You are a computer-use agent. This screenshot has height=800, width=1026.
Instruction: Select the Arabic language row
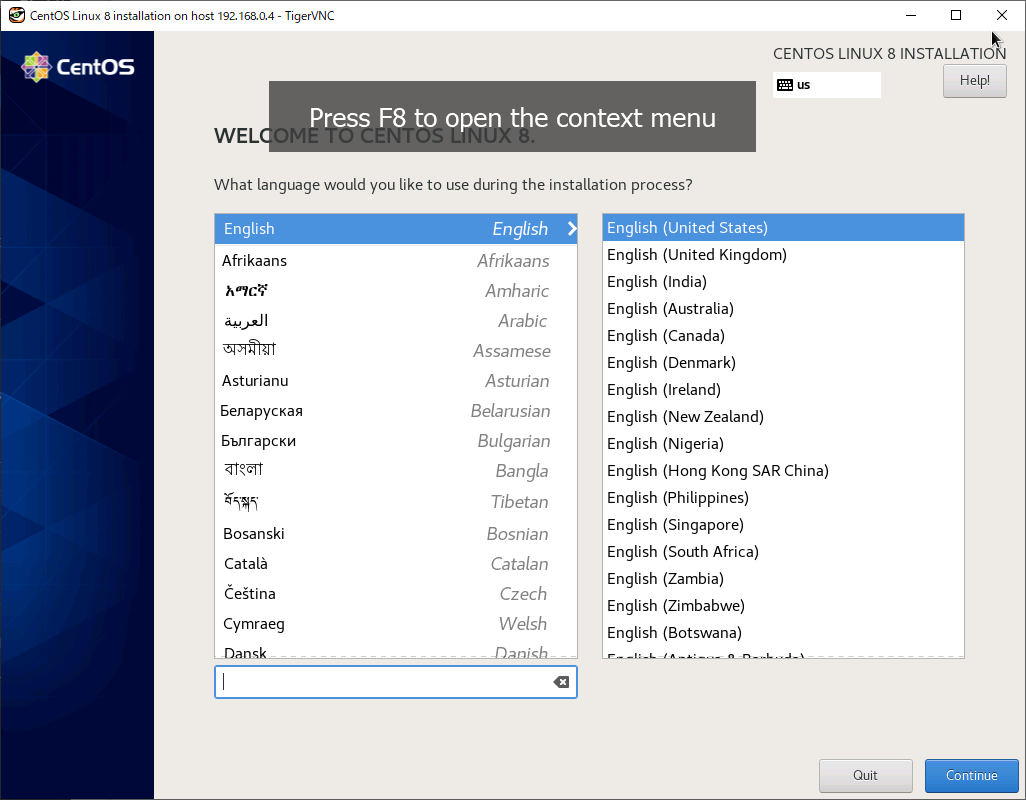(x=395, y=321)
